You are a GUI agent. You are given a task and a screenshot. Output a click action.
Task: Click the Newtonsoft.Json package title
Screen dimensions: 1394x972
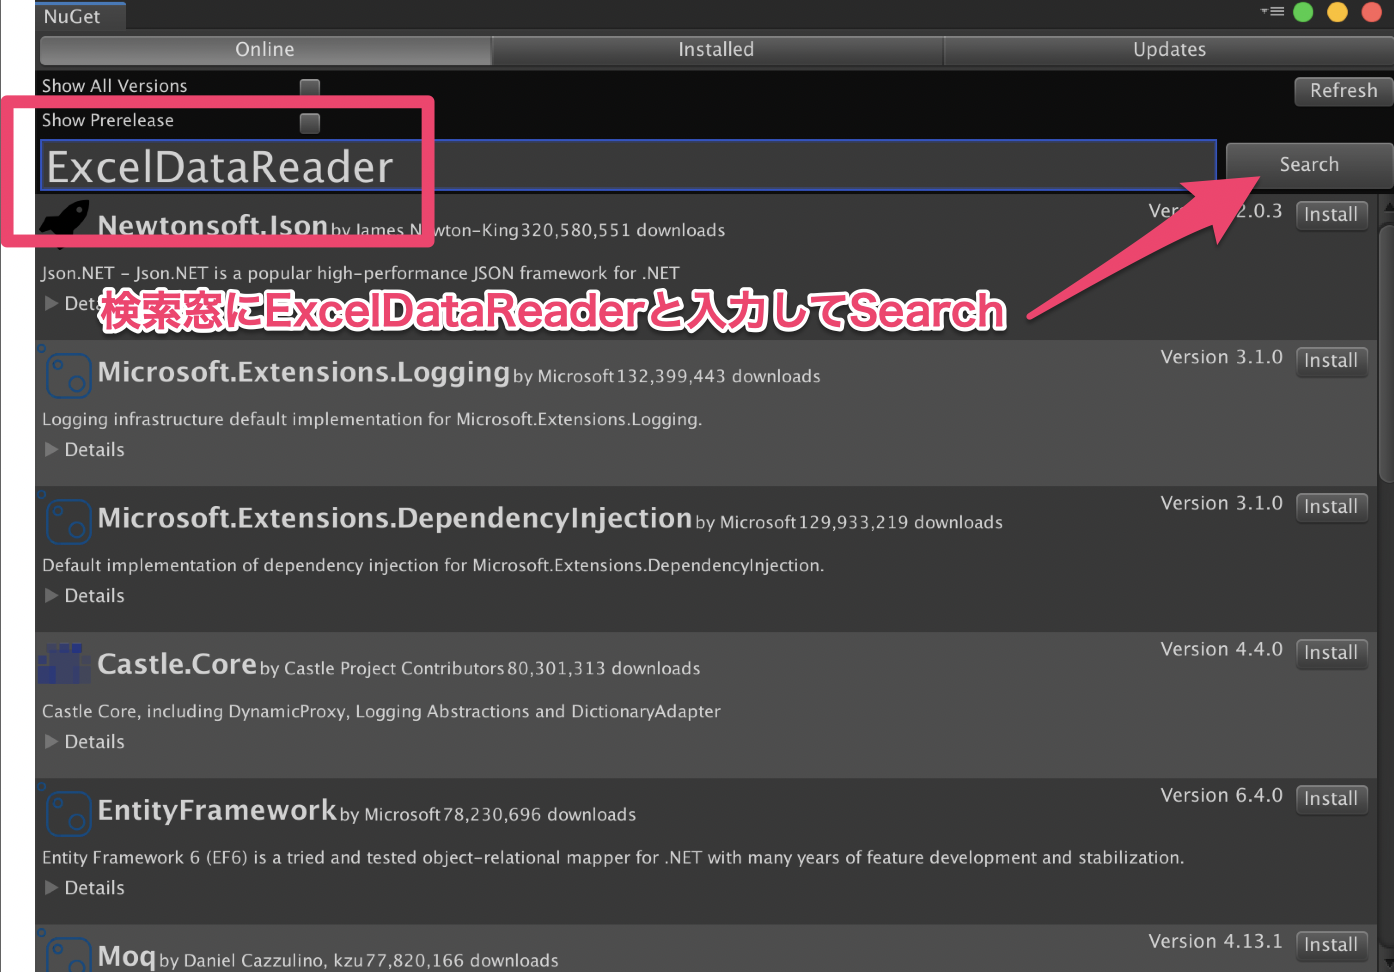point(213,226)
